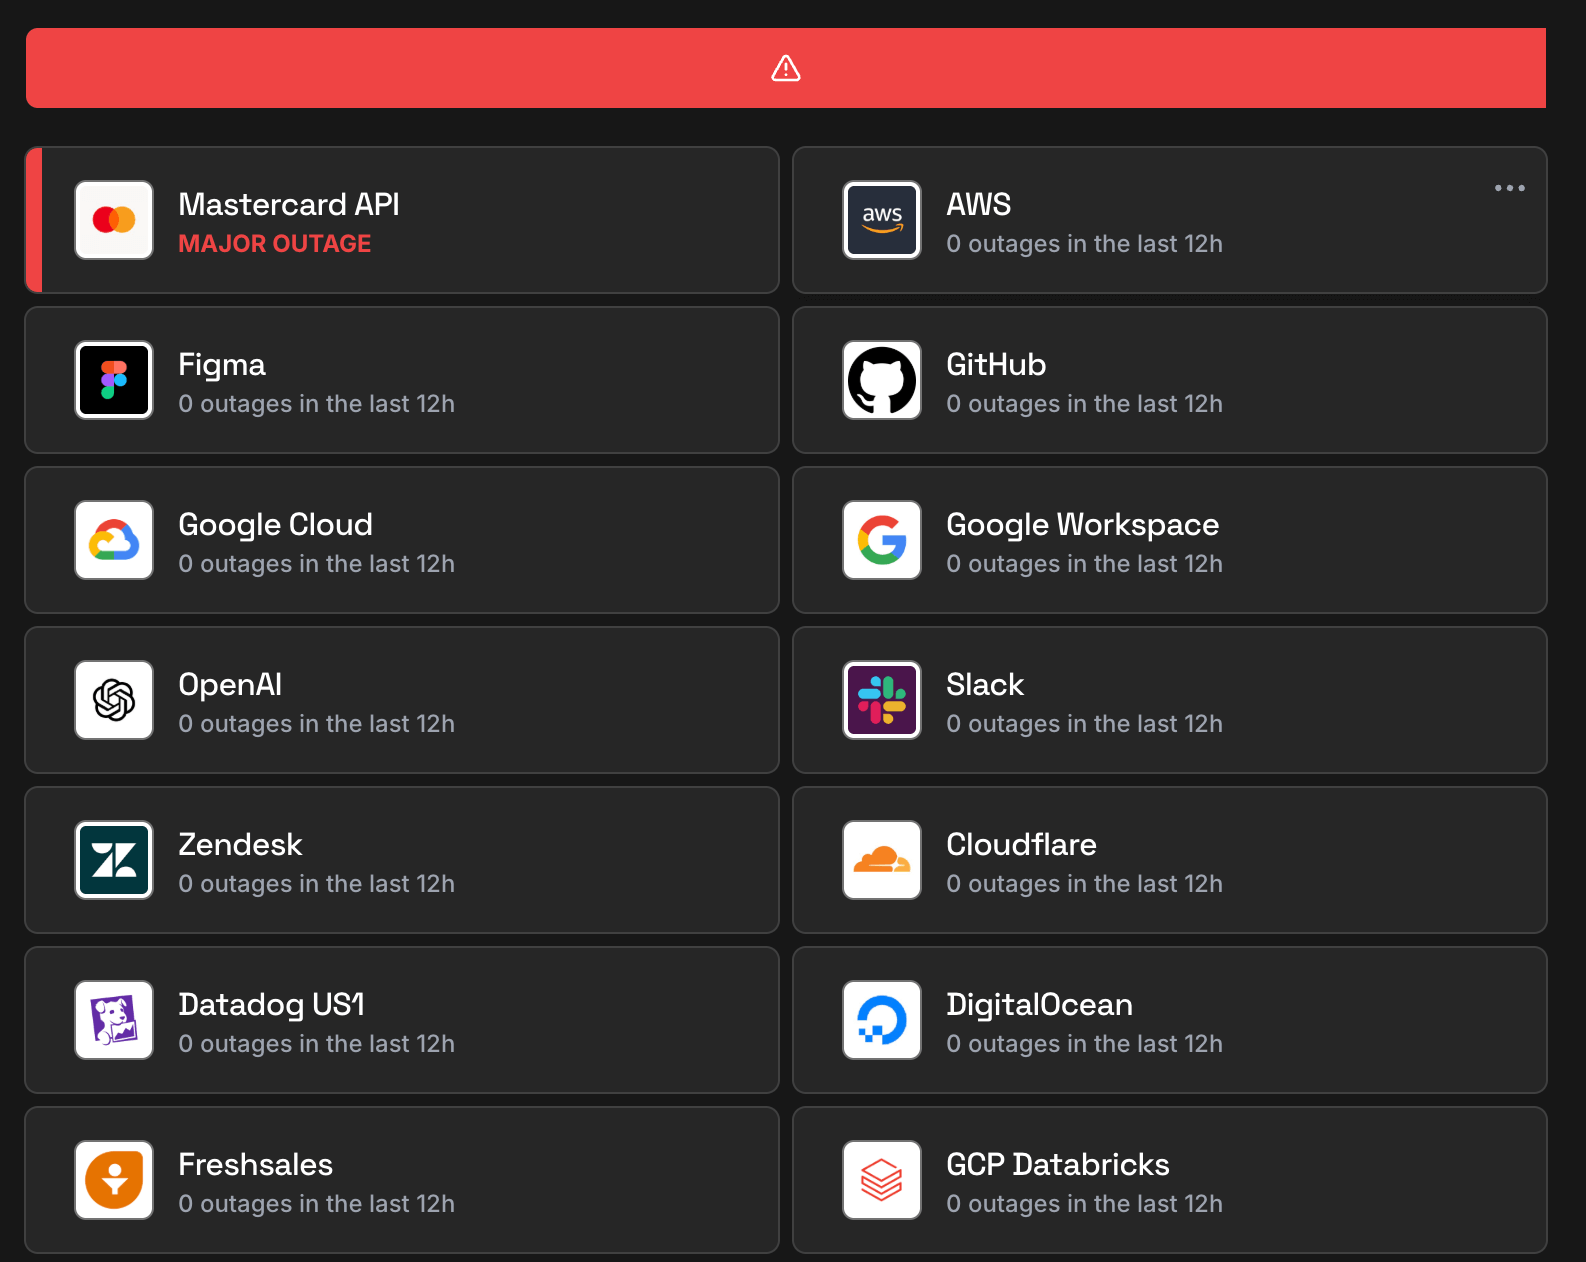1586x1262 pixels.
Task: Click the Cloudflare cloud icon
Action: point(882,860)
